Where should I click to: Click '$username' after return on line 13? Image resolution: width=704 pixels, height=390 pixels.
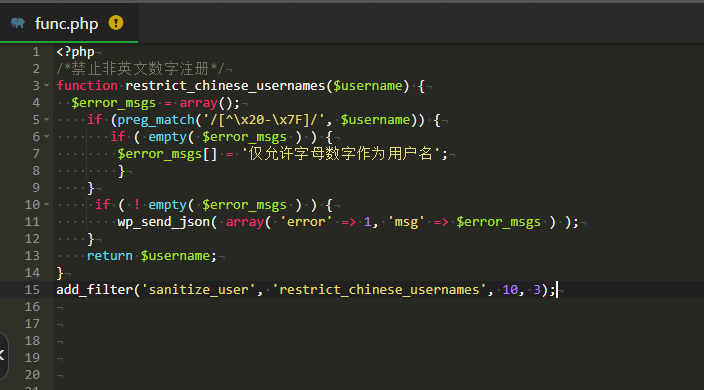175,256
